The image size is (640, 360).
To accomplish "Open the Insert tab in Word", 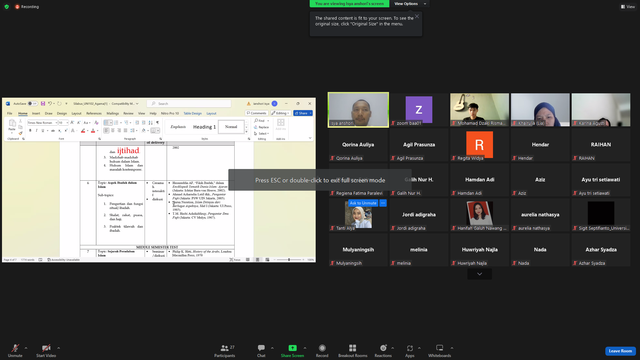I will click(x=36, y=113).
